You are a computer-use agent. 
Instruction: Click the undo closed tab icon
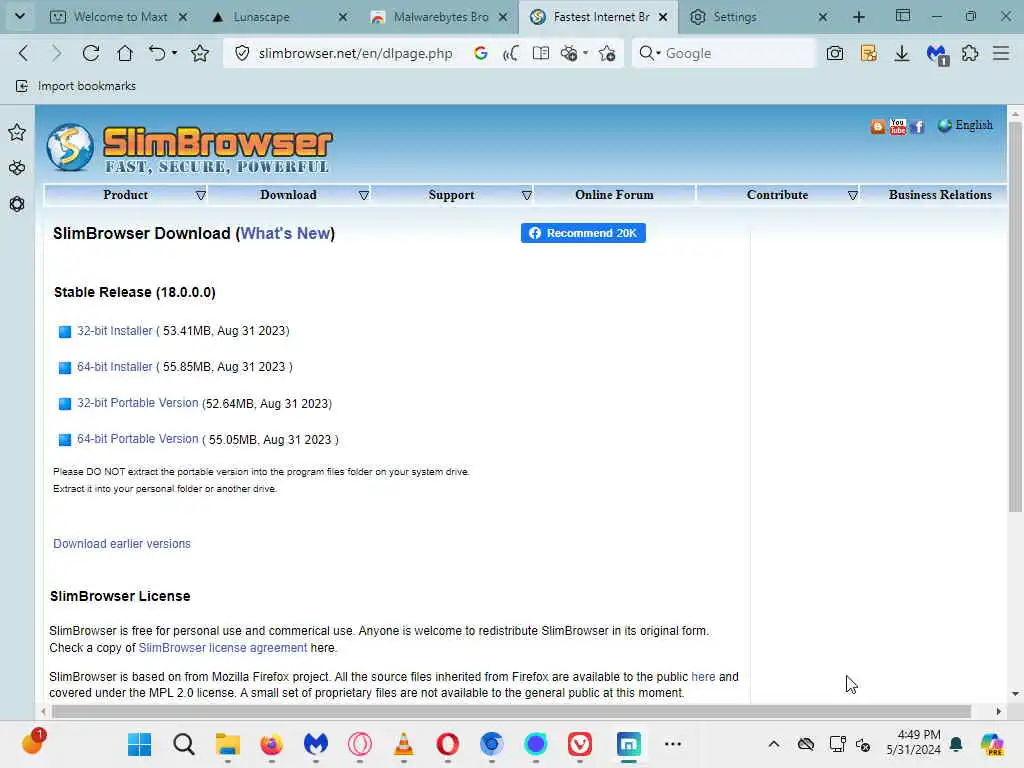tap(157, 54)
